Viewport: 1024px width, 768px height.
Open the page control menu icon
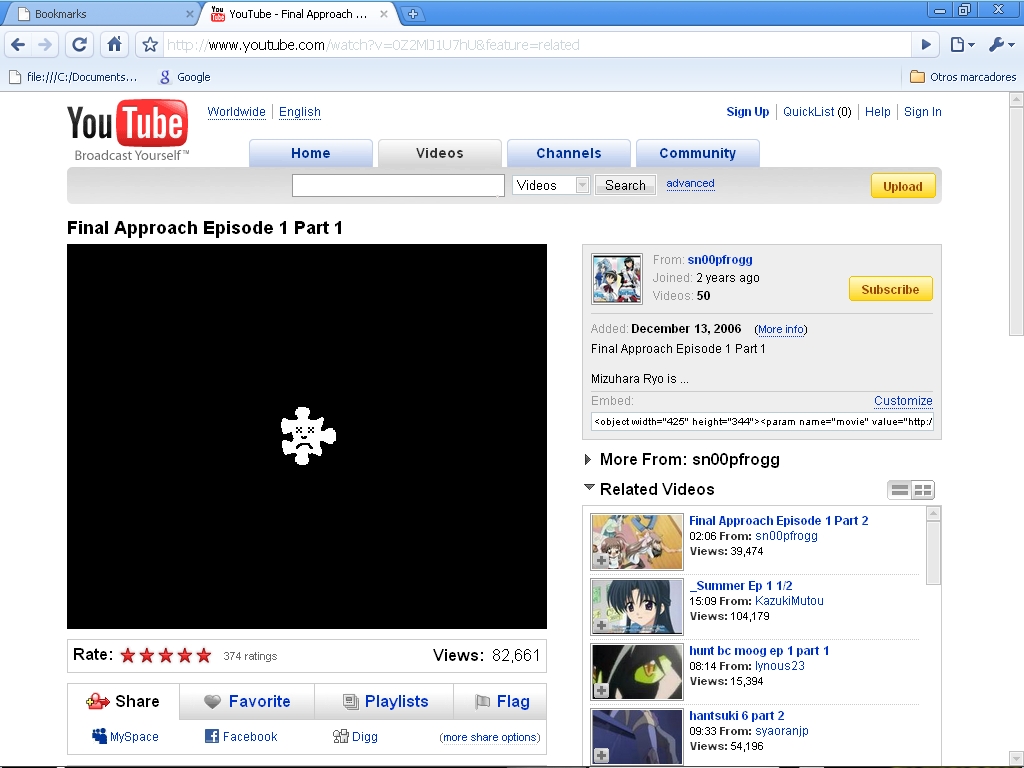click(x=963, y=44)
